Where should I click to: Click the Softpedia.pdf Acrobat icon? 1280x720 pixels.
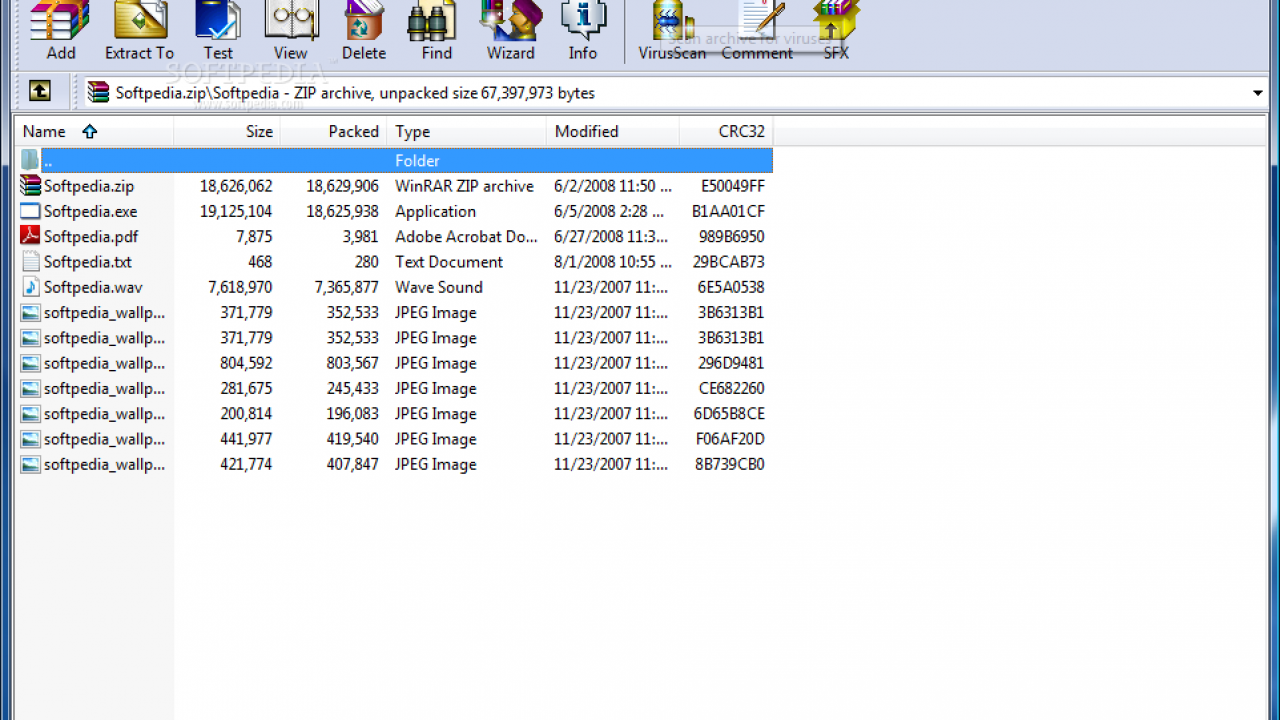(x=30, y=236)
